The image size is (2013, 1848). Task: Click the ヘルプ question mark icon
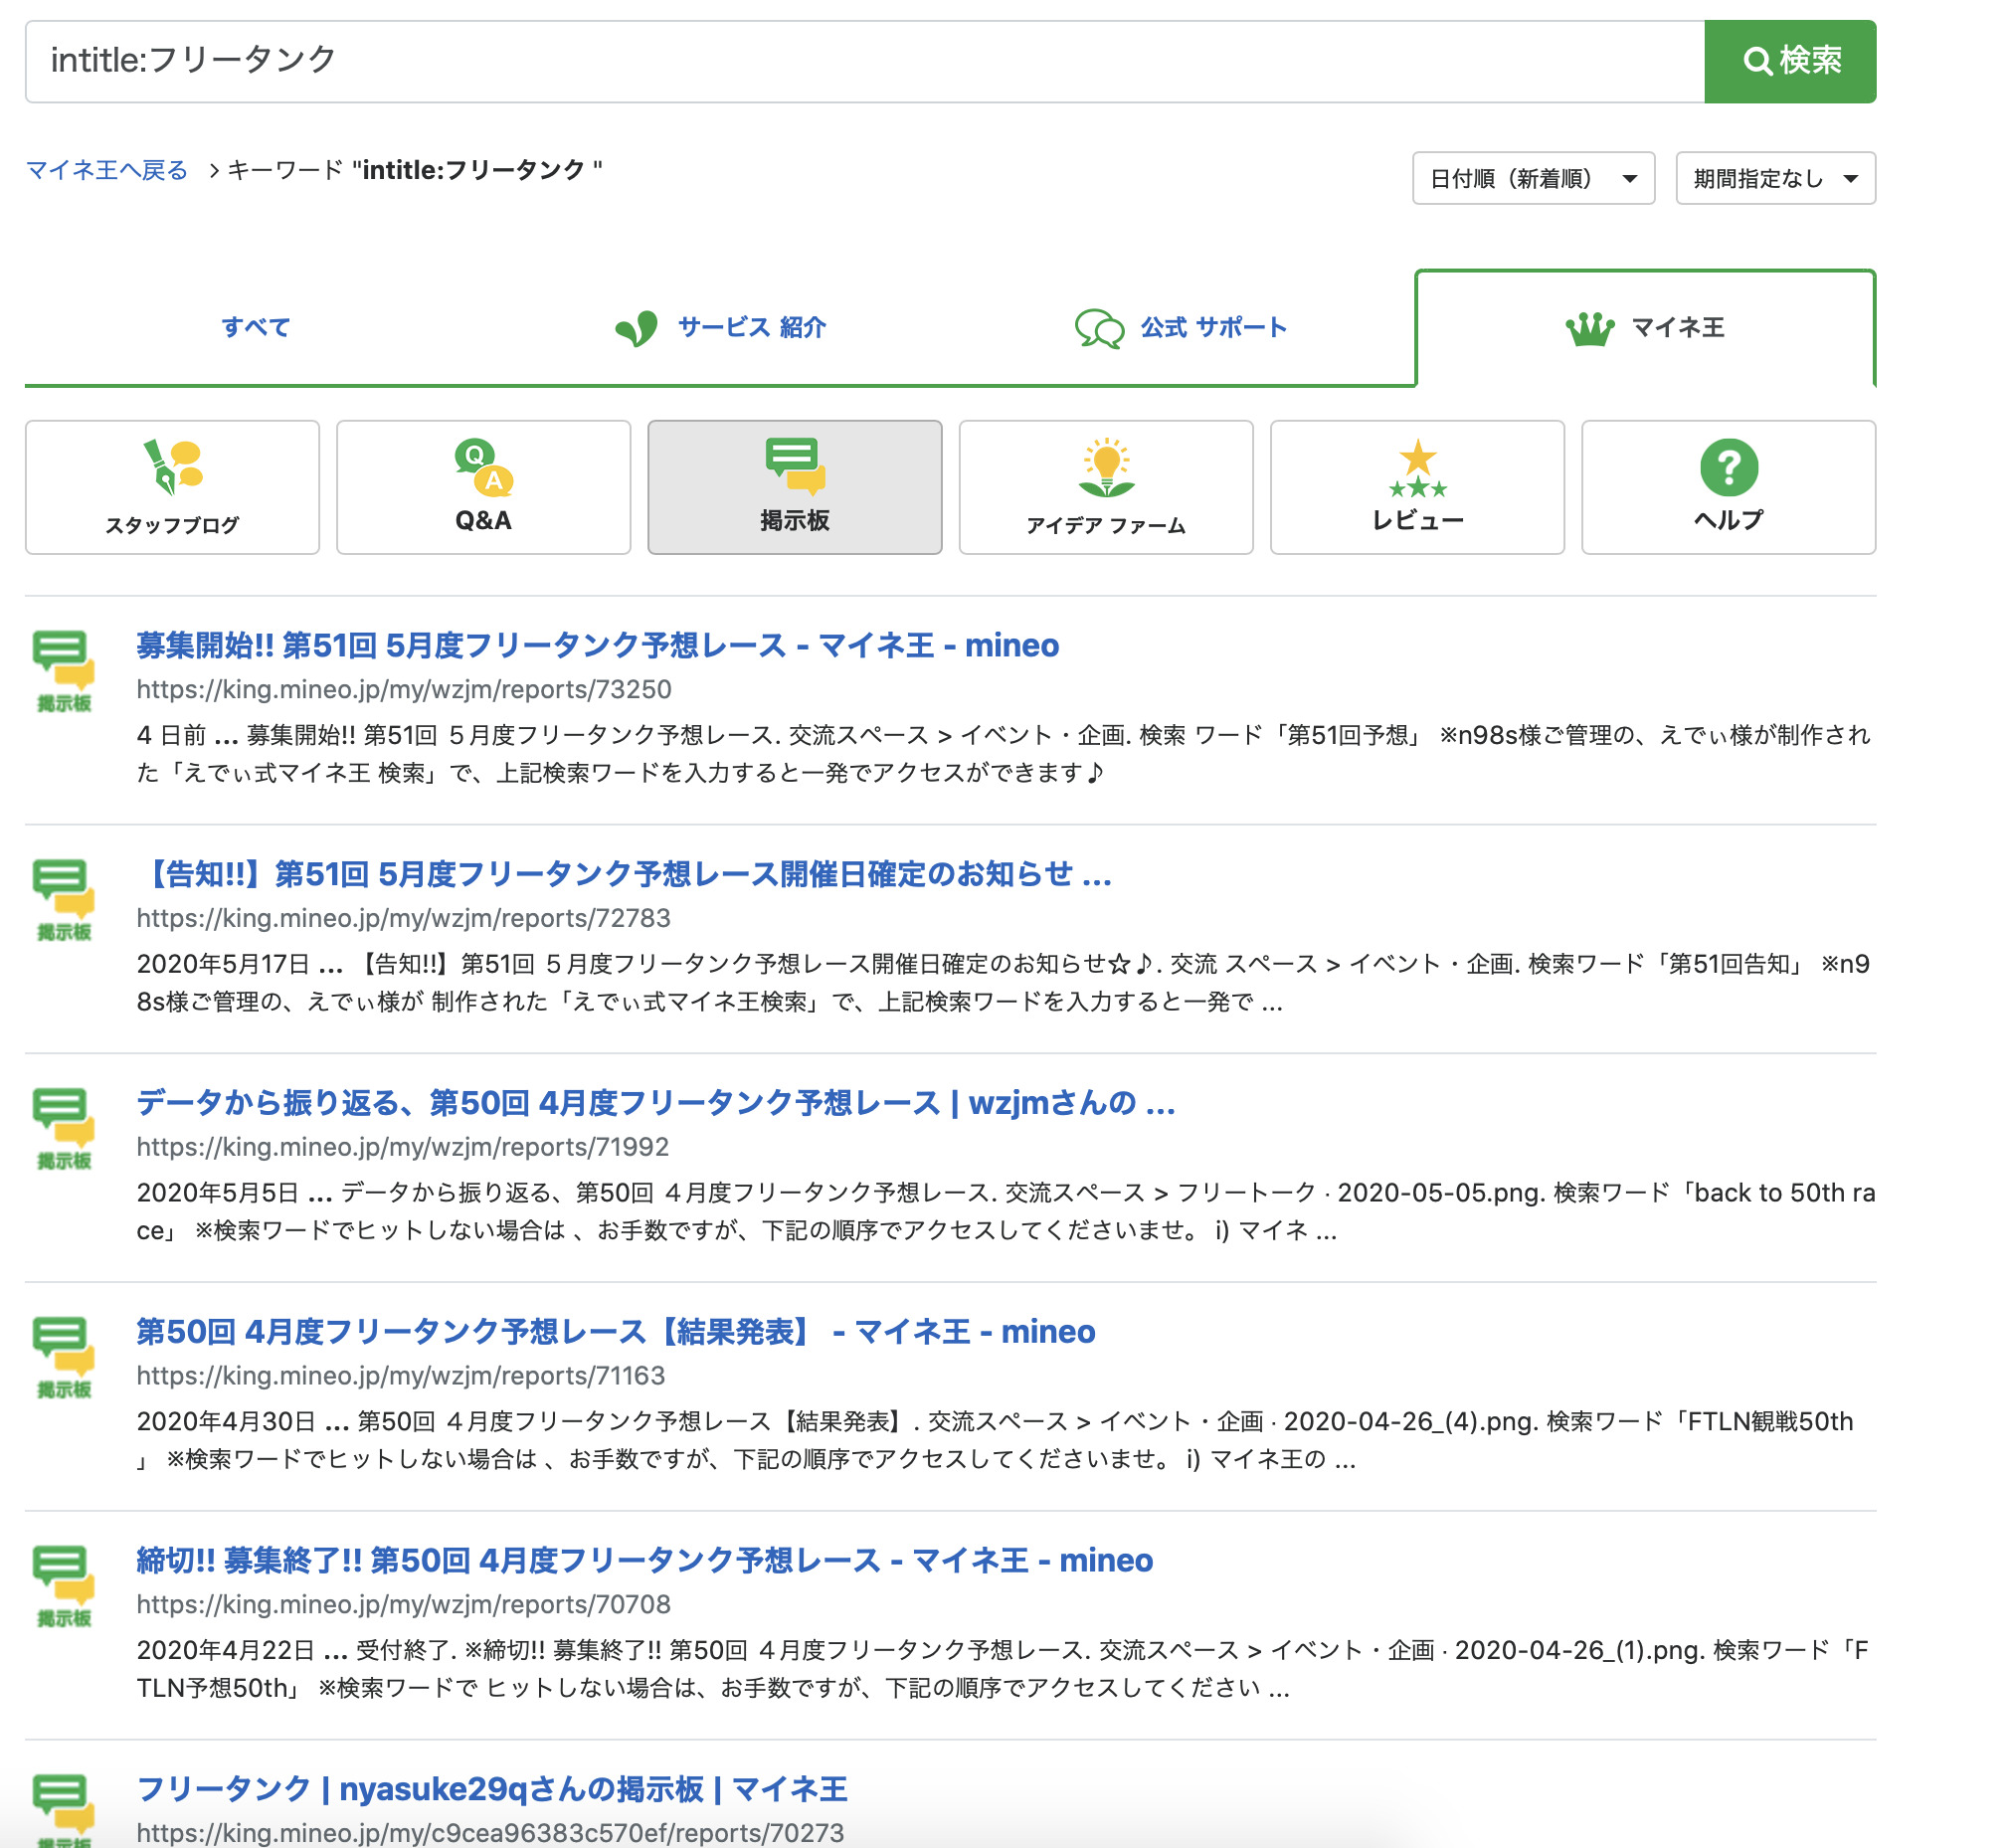1727,487
